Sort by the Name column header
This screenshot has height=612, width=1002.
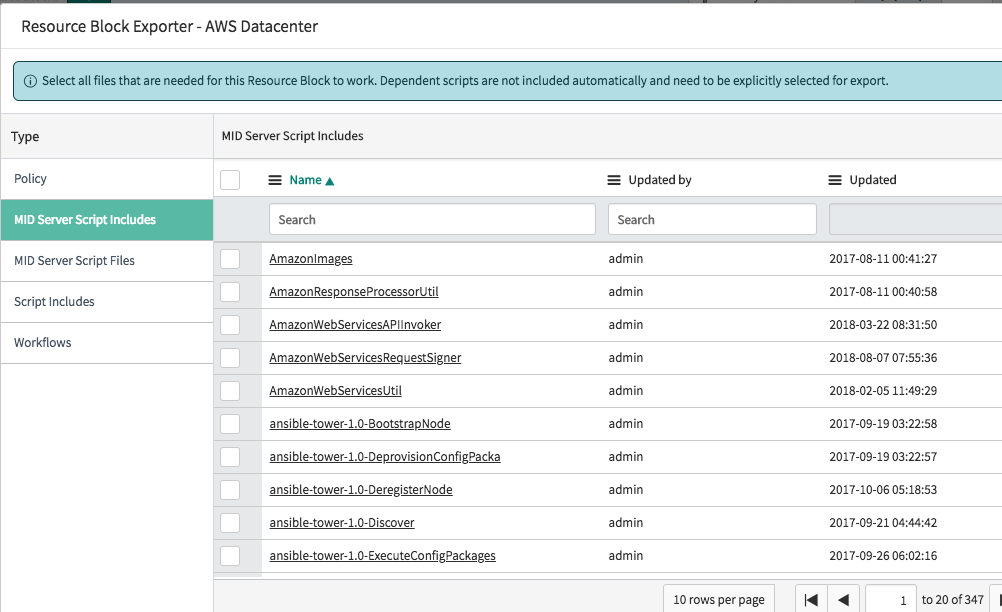(305, 180)
